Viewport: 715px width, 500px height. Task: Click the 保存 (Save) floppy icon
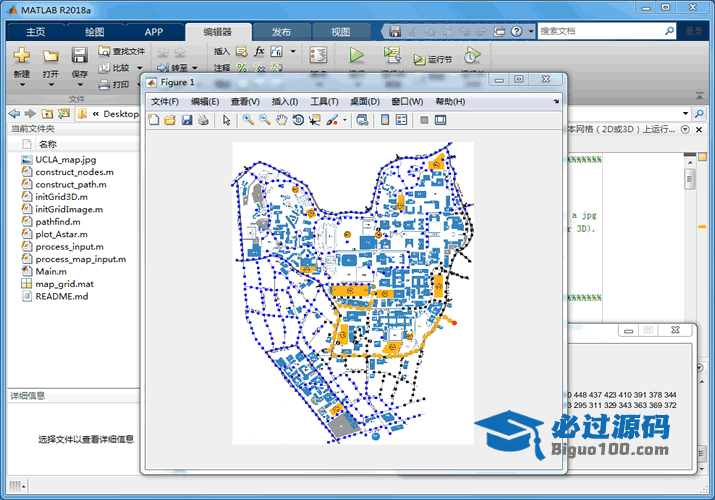[79, 56]
